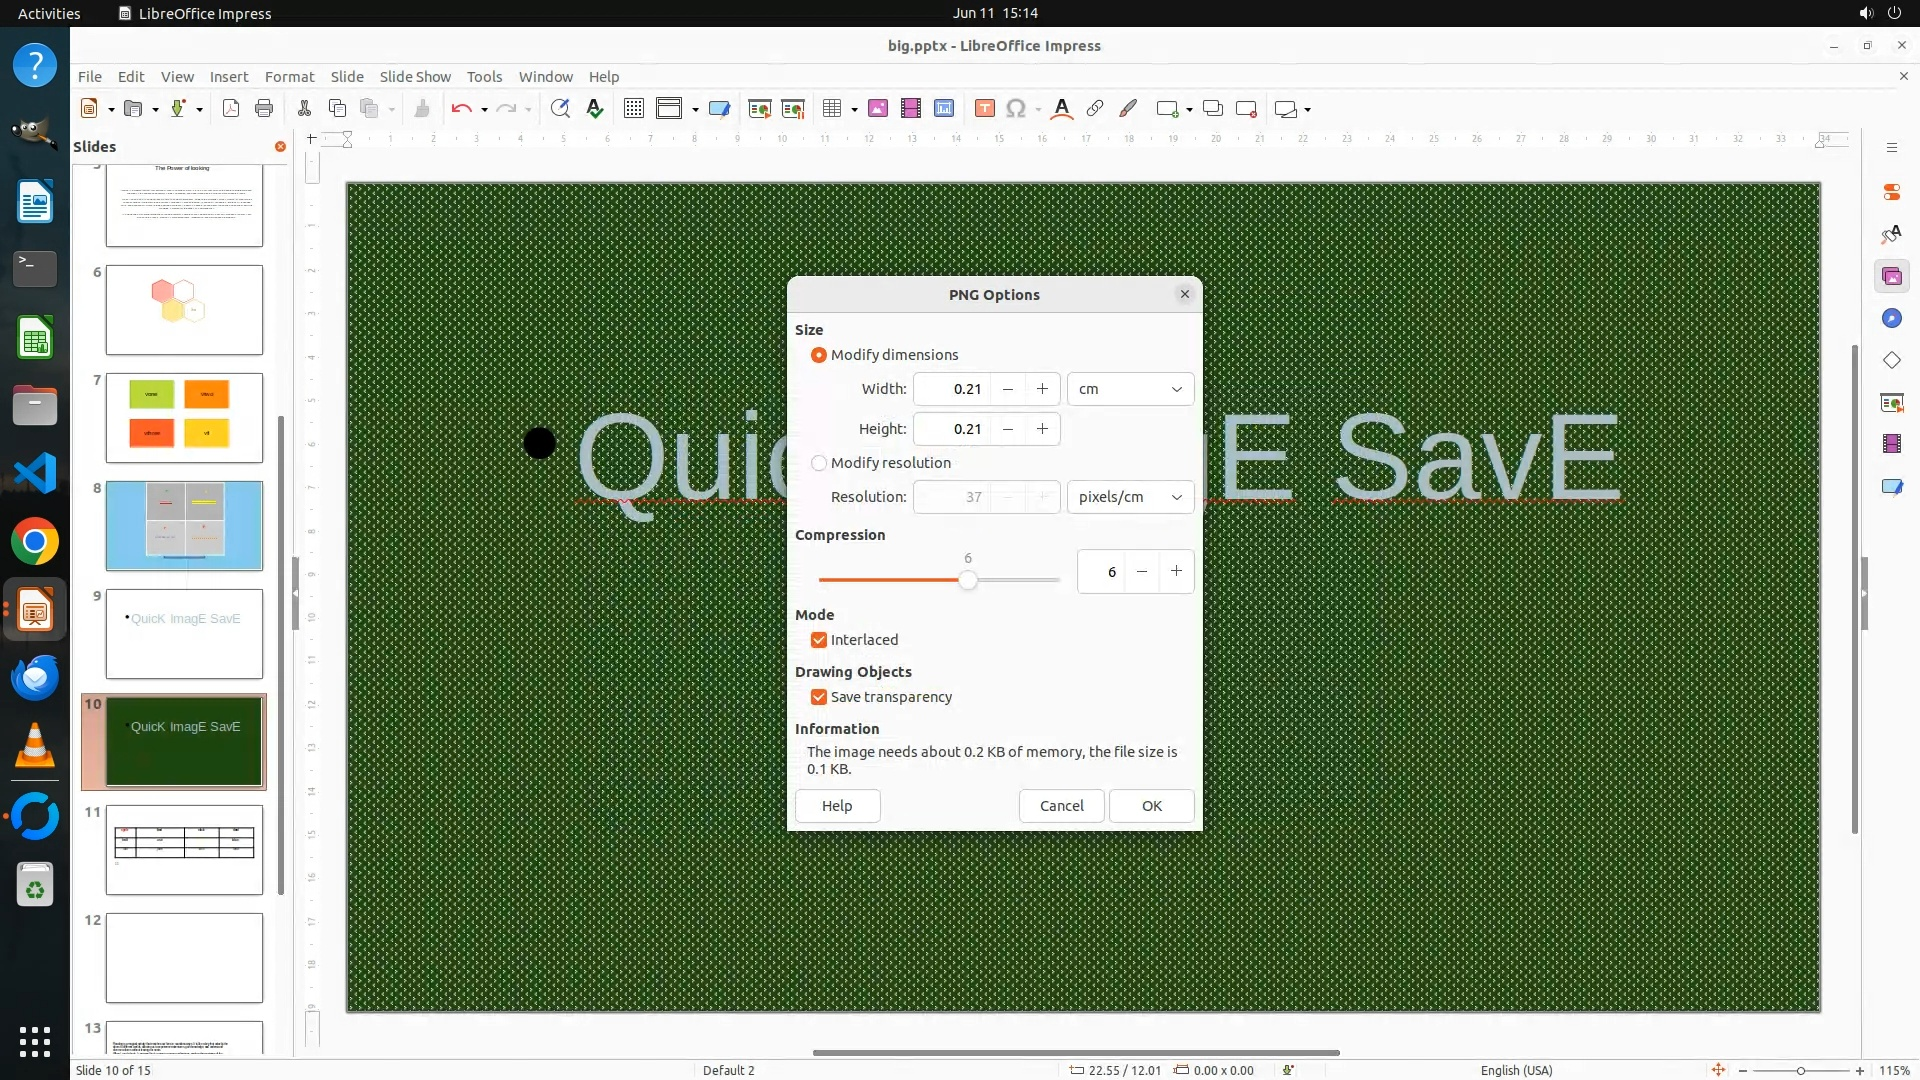Open the cm width unit dropdown
This screenshot has width=1920, height=1080.
click(1130, 389)
